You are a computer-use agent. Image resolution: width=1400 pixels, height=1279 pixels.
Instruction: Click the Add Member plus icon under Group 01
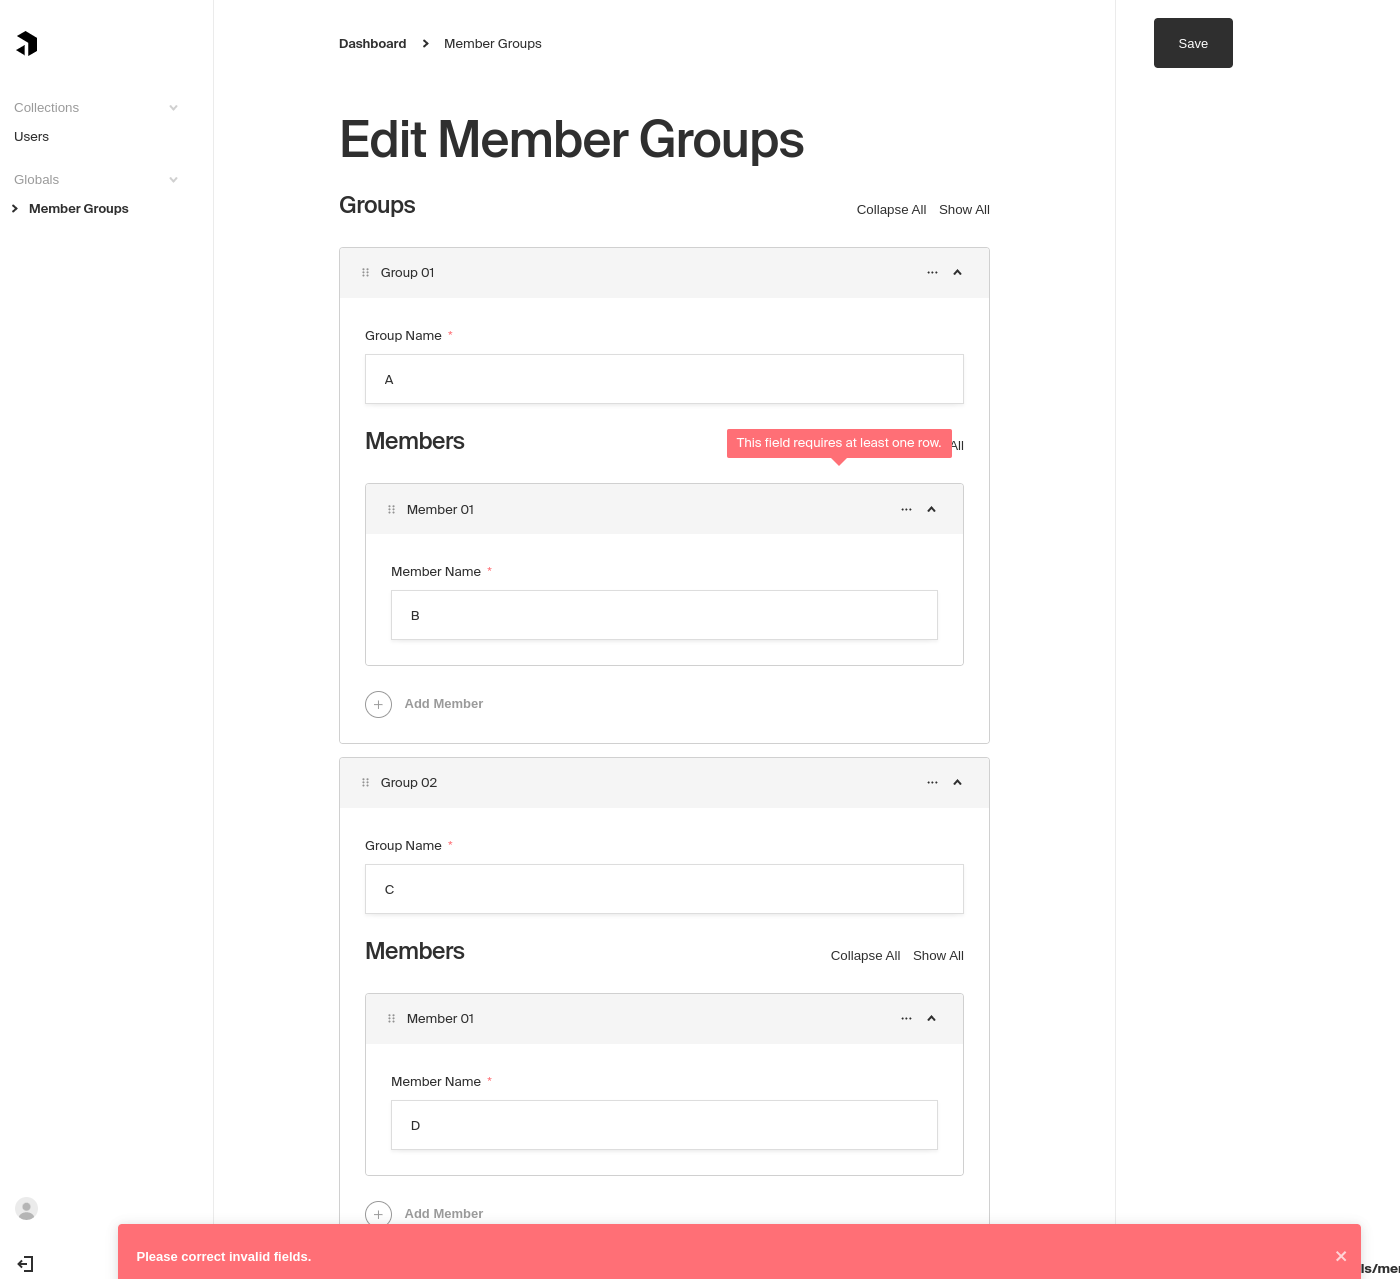pos(378,704)
